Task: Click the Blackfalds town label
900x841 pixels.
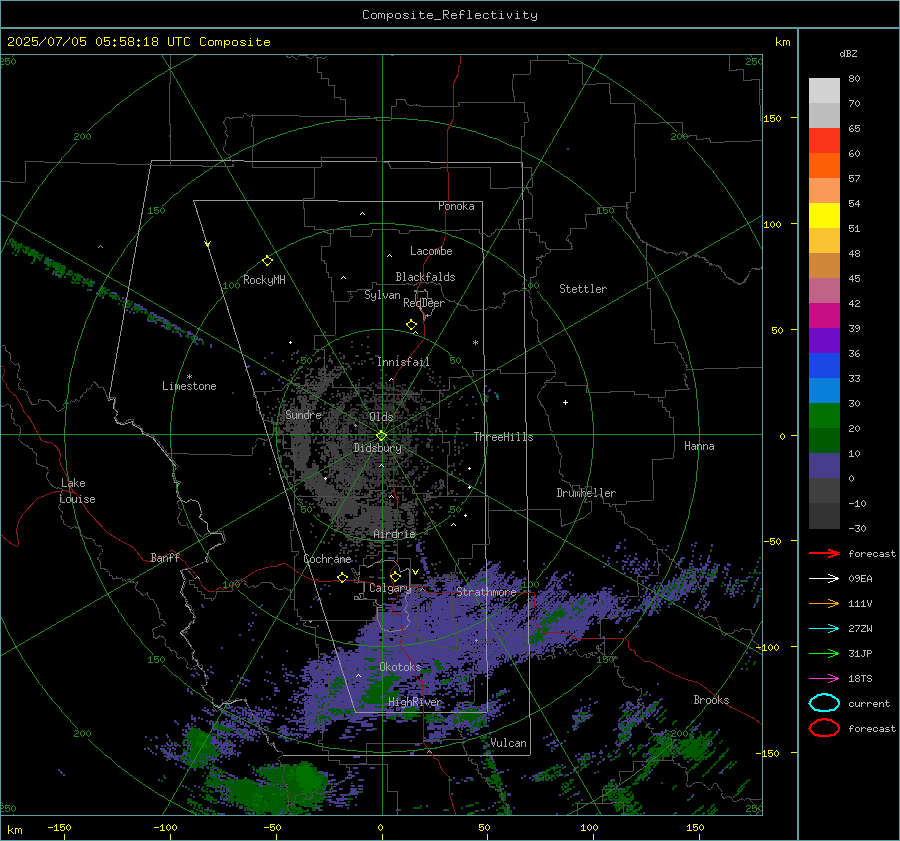Action: point(425,277)
